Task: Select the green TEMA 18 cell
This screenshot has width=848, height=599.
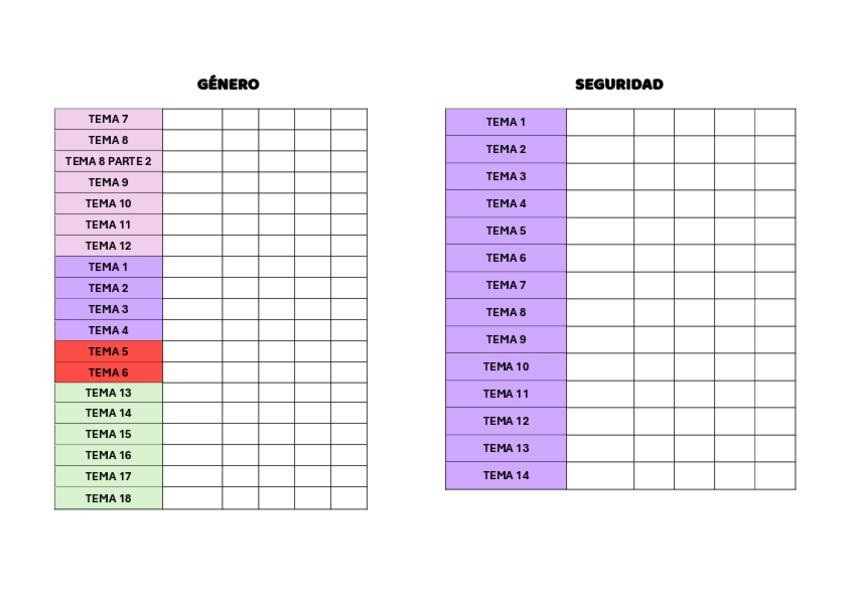Action: click(108, 498)
